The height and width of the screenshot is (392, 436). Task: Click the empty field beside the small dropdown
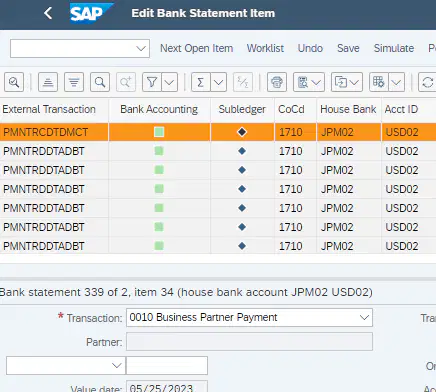167,365
